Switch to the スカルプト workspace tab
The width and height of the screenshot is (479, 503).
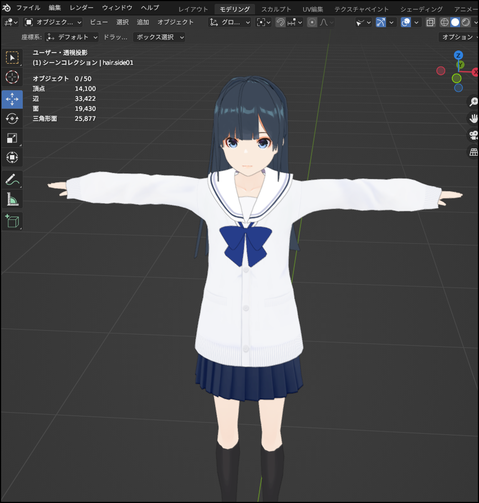pos(276,9)
